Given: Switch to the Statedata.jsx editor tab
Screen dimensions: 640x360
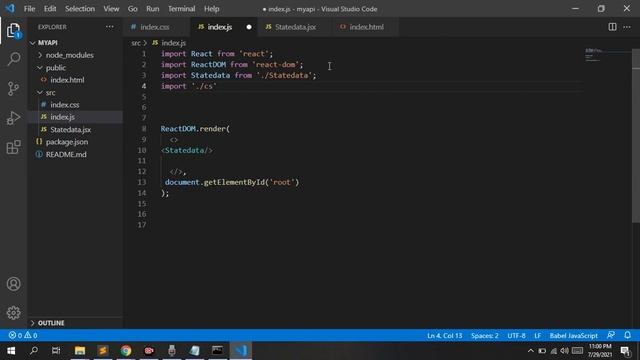Looking at the screenshot, I should point(295,27).
